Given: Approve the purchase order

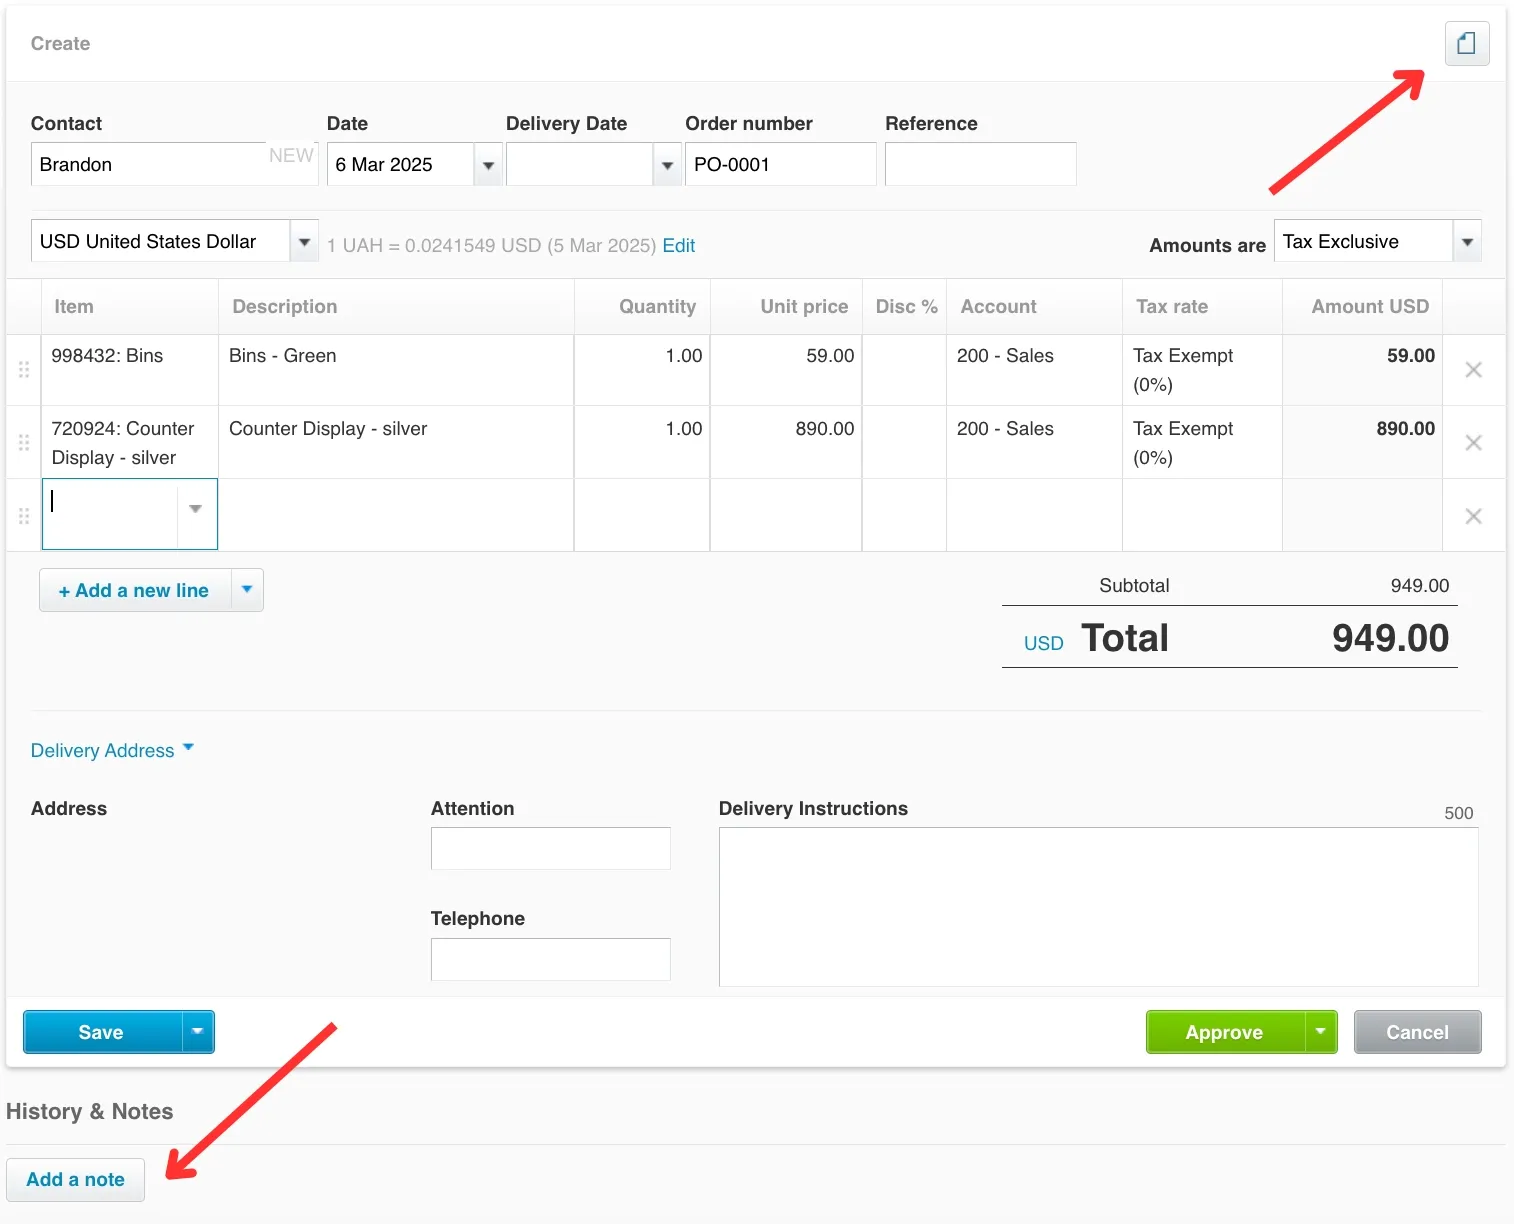Looking at the screenshot, I should [x=1225, y=1032].
